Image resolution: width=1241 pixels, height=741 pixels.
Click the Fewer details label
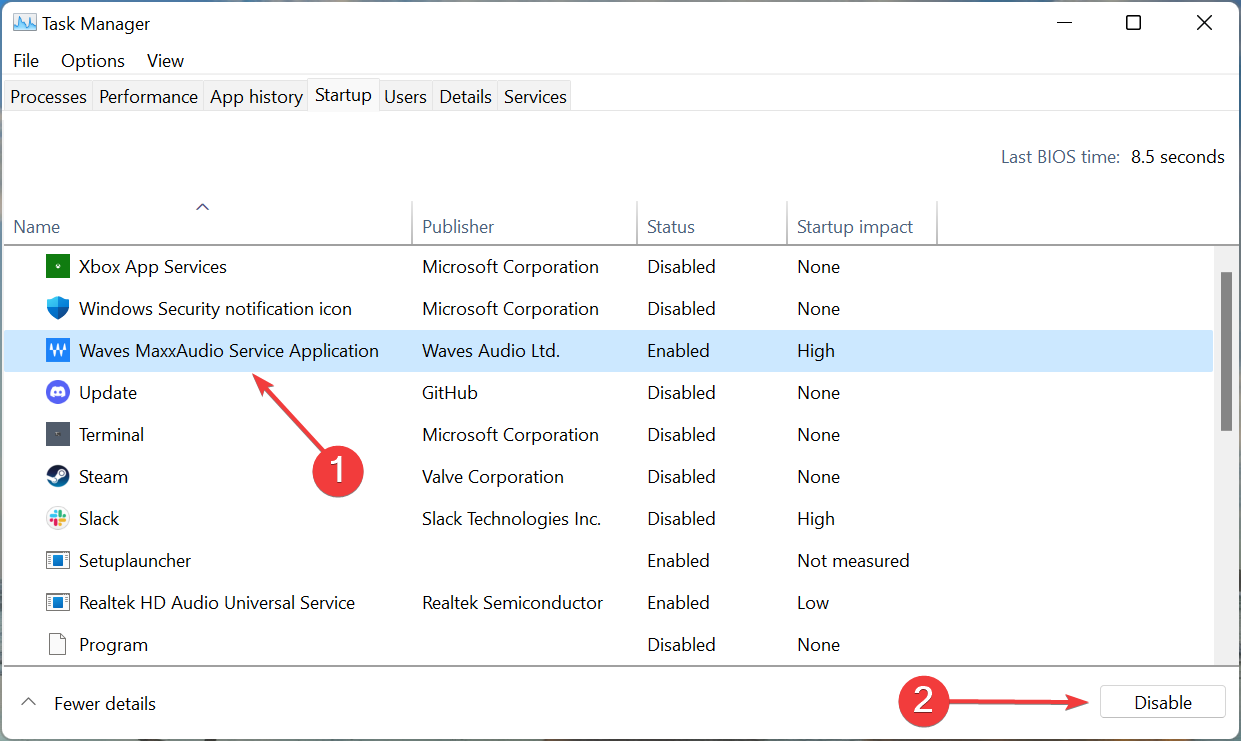105,703
